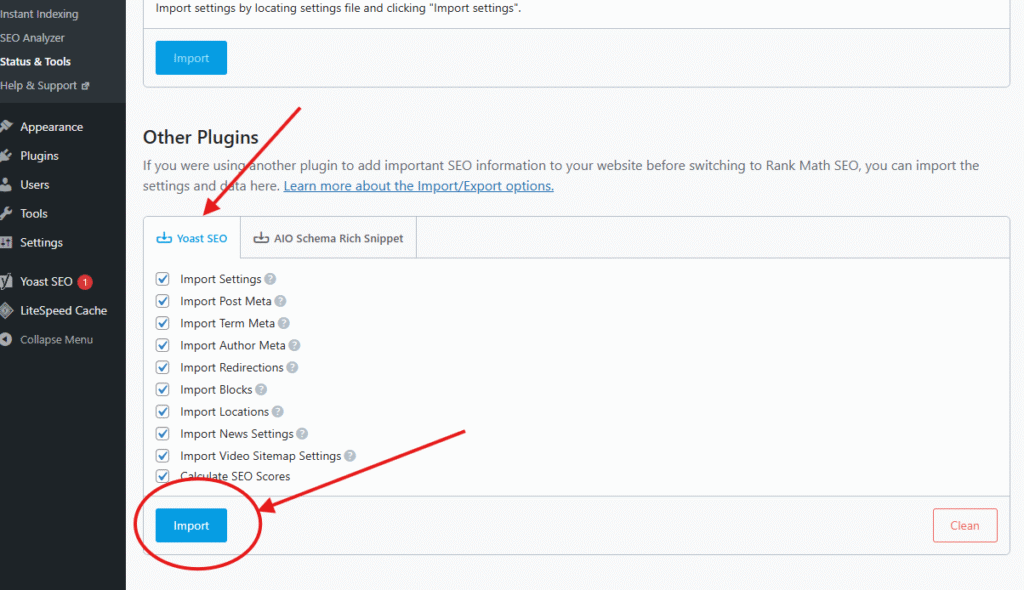Image resolution: width=1024 pixels, height=590 pixels.
Task: Click help icon next to Import Author Meta
Action: coord(295,346)
